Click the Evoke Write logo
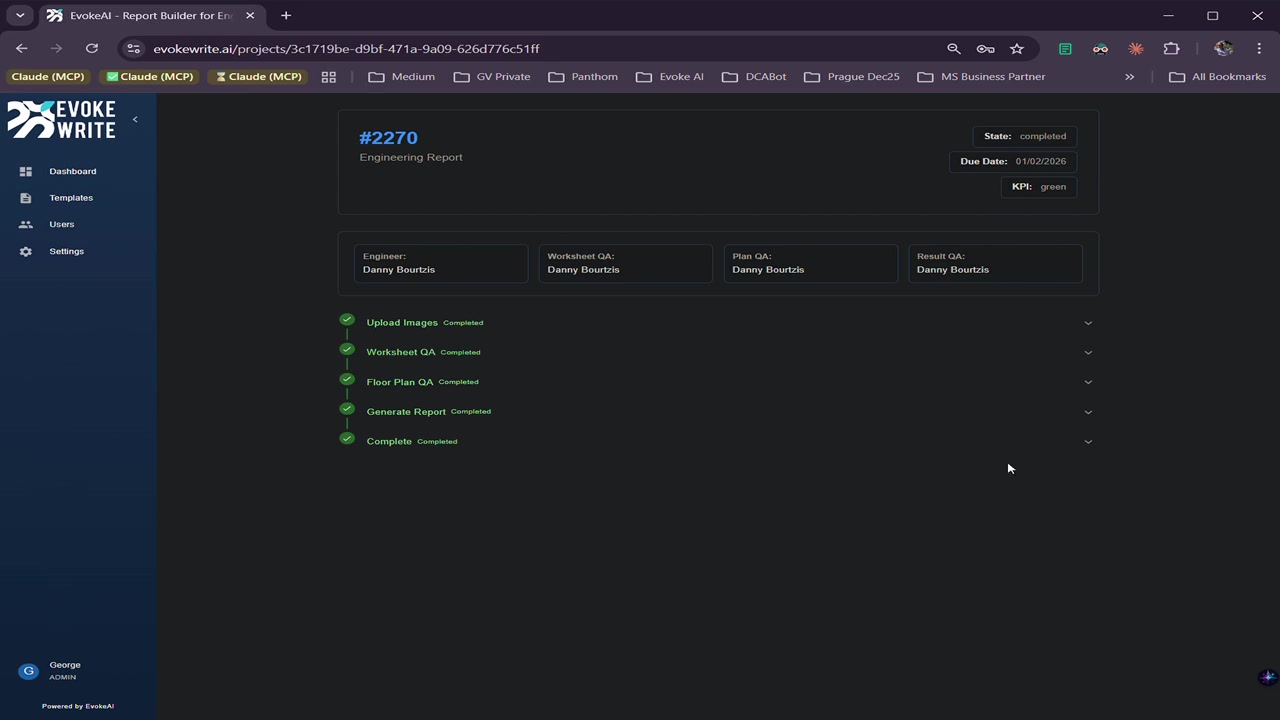Viewport: 1280px width, 720px height. pyautogui.click(x=62, y=120)
